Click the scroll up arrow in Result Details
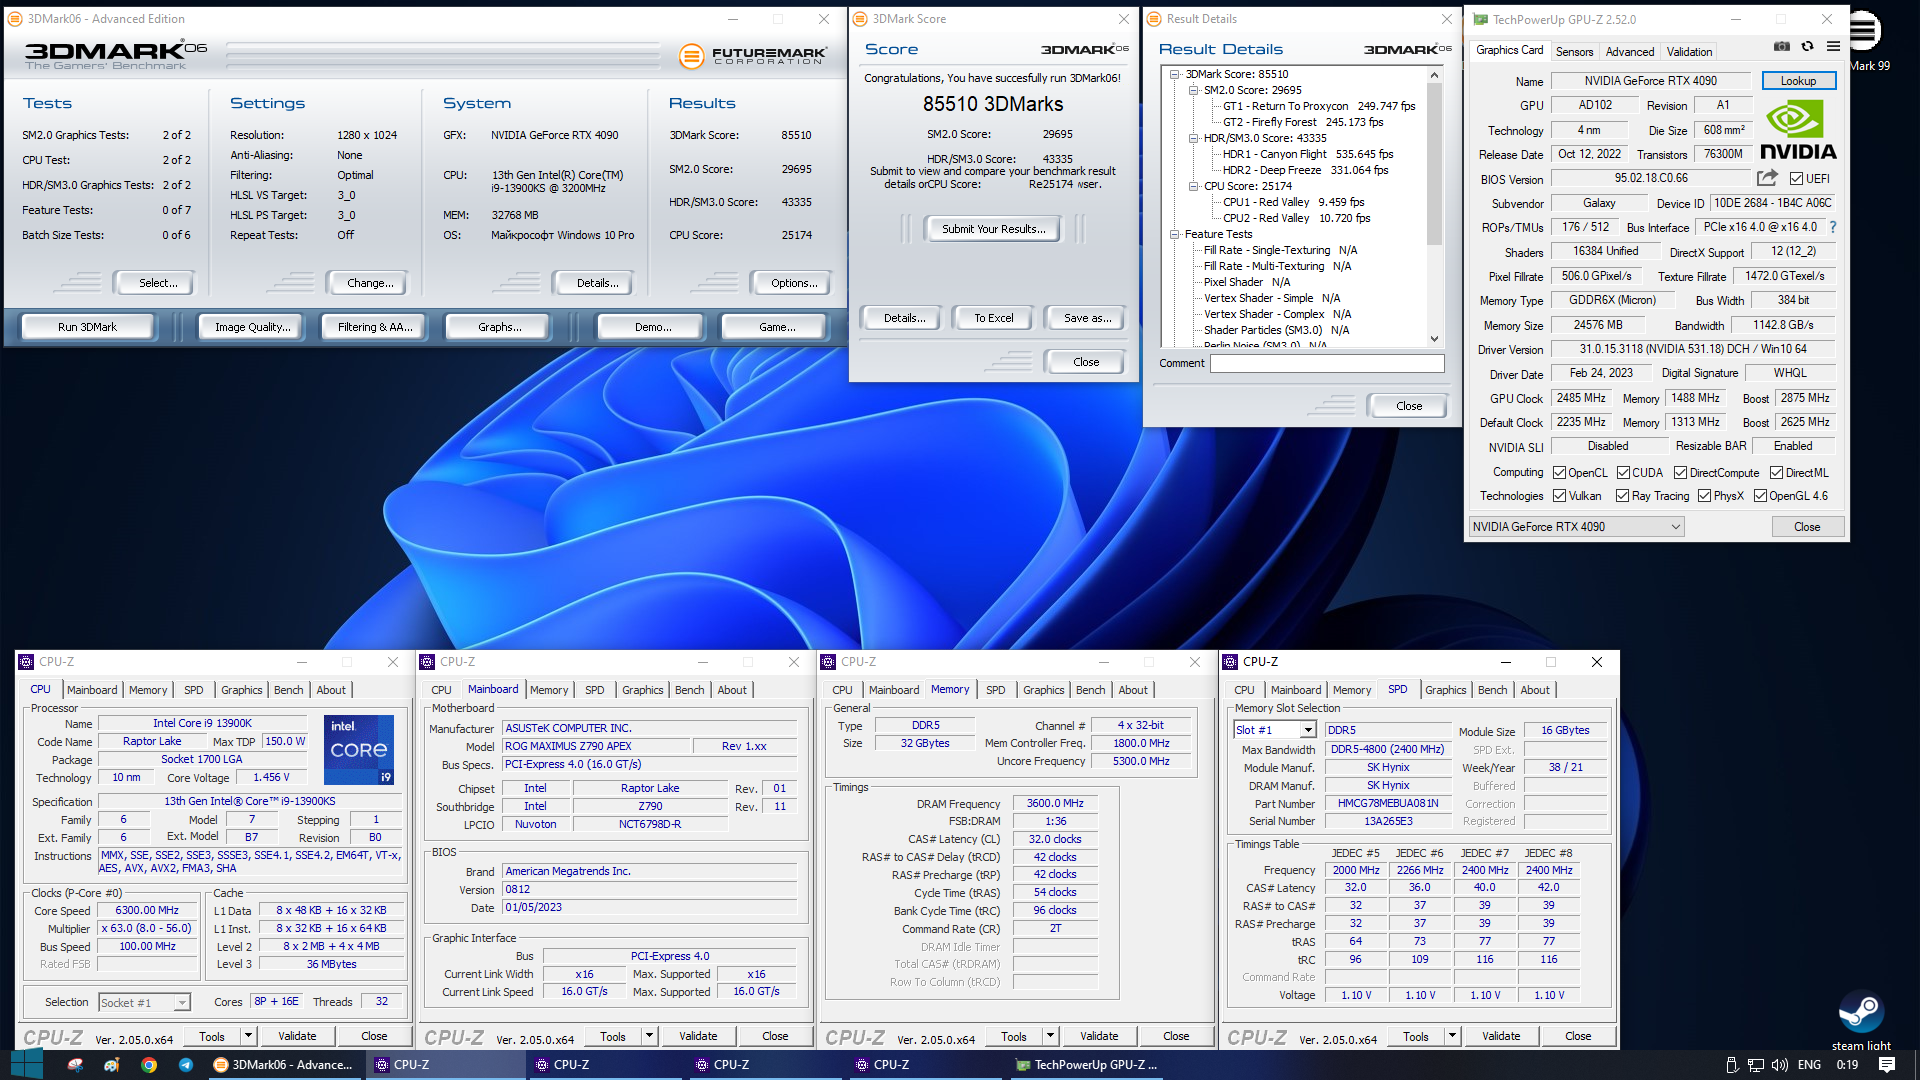Viewport: 1920px width, 1080px height. [1433, 75]
